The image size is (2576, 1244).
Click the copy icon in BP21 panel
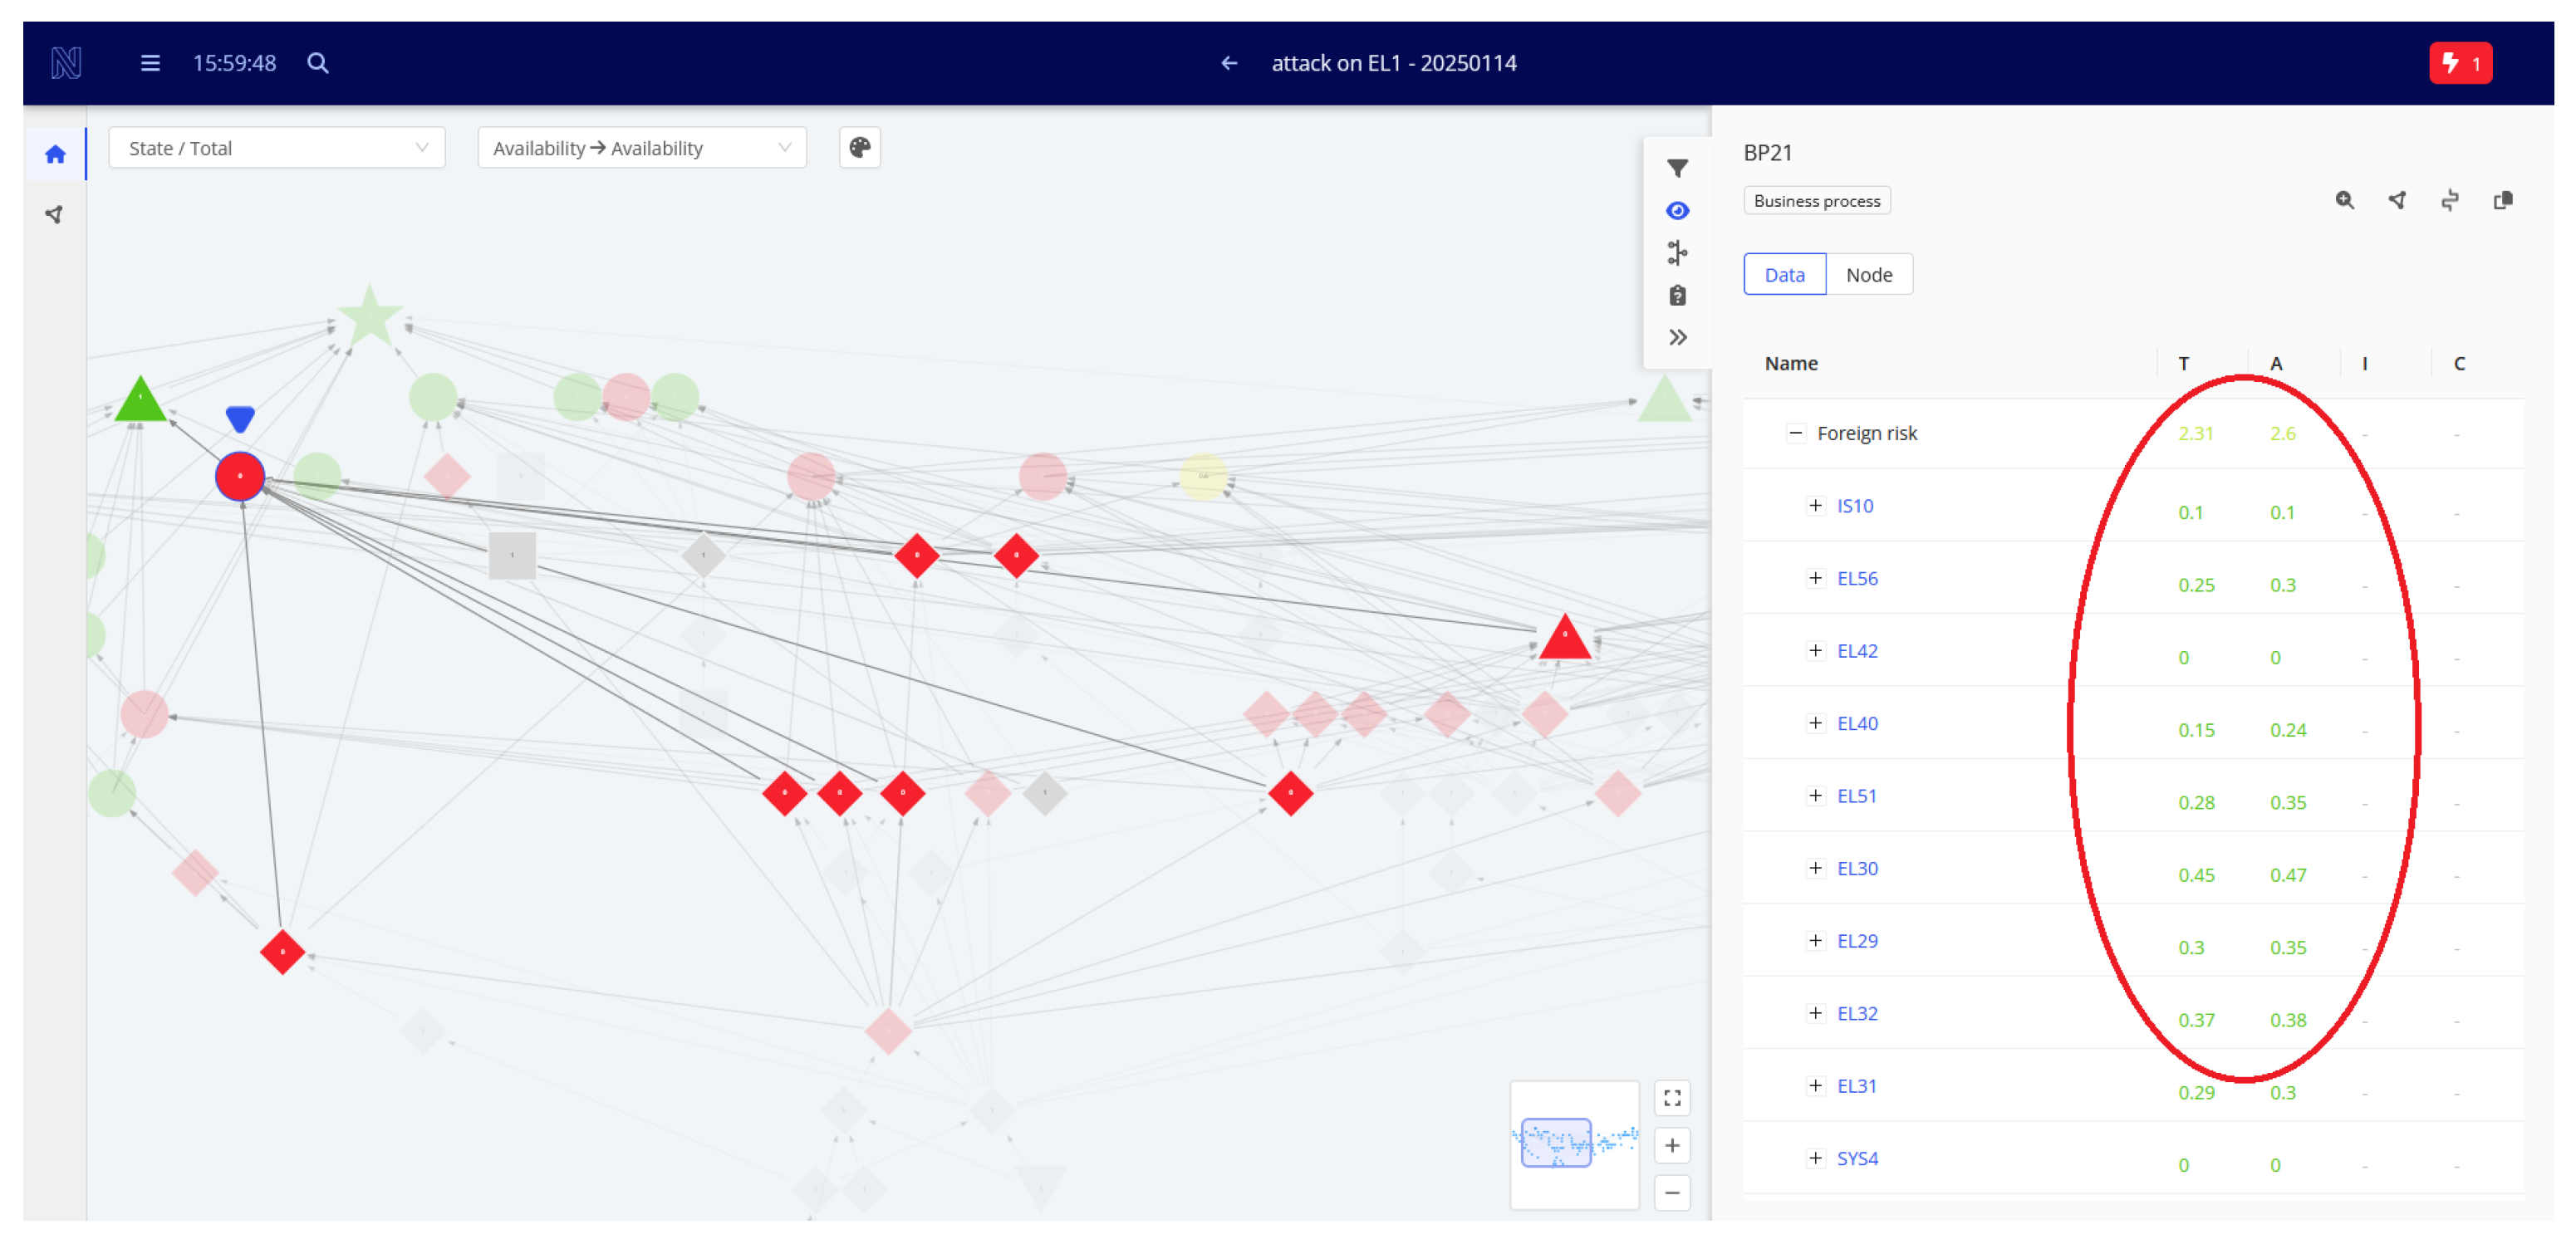(x=2502, y=201)
